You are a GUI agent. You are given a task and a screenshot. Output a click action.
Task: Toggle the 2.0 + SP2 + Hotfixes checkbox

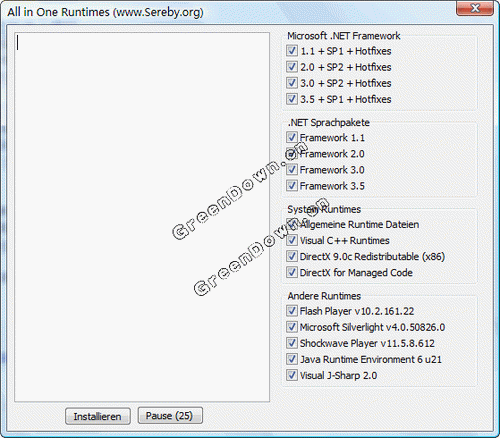292,67
